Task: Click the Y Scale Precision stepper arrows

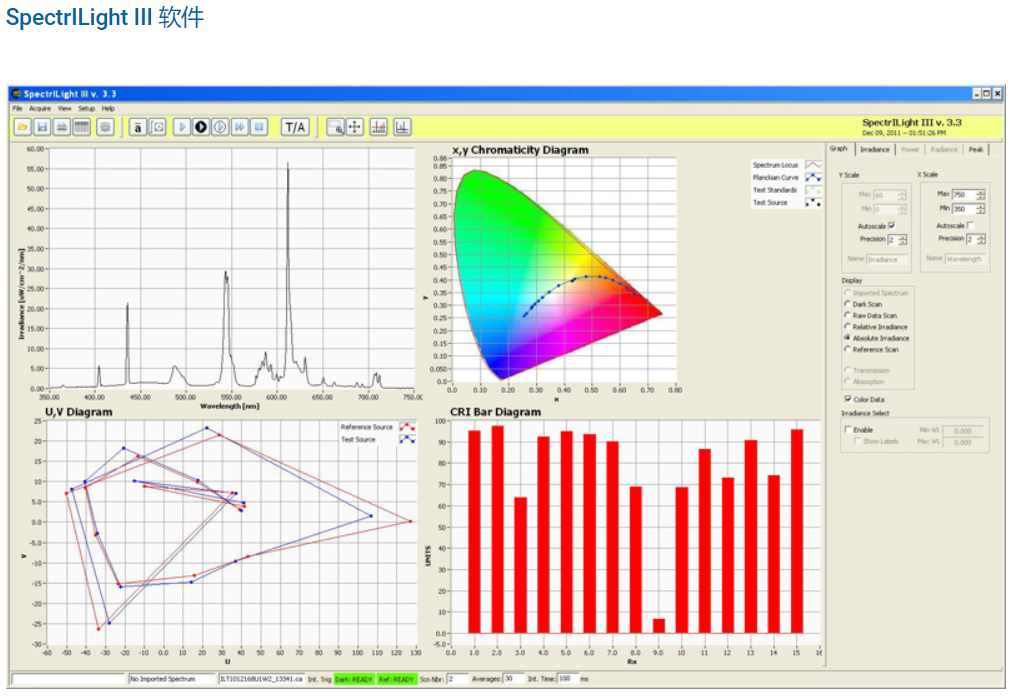Action: [x=903, y=240]
